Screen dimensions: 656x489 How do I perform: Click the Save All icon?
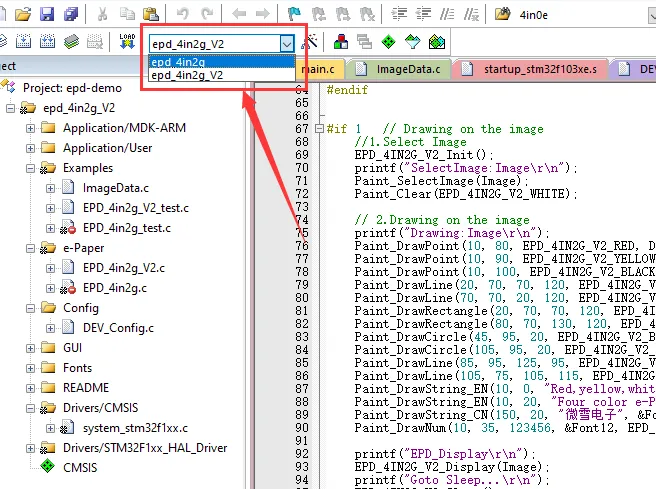(71, 15)
